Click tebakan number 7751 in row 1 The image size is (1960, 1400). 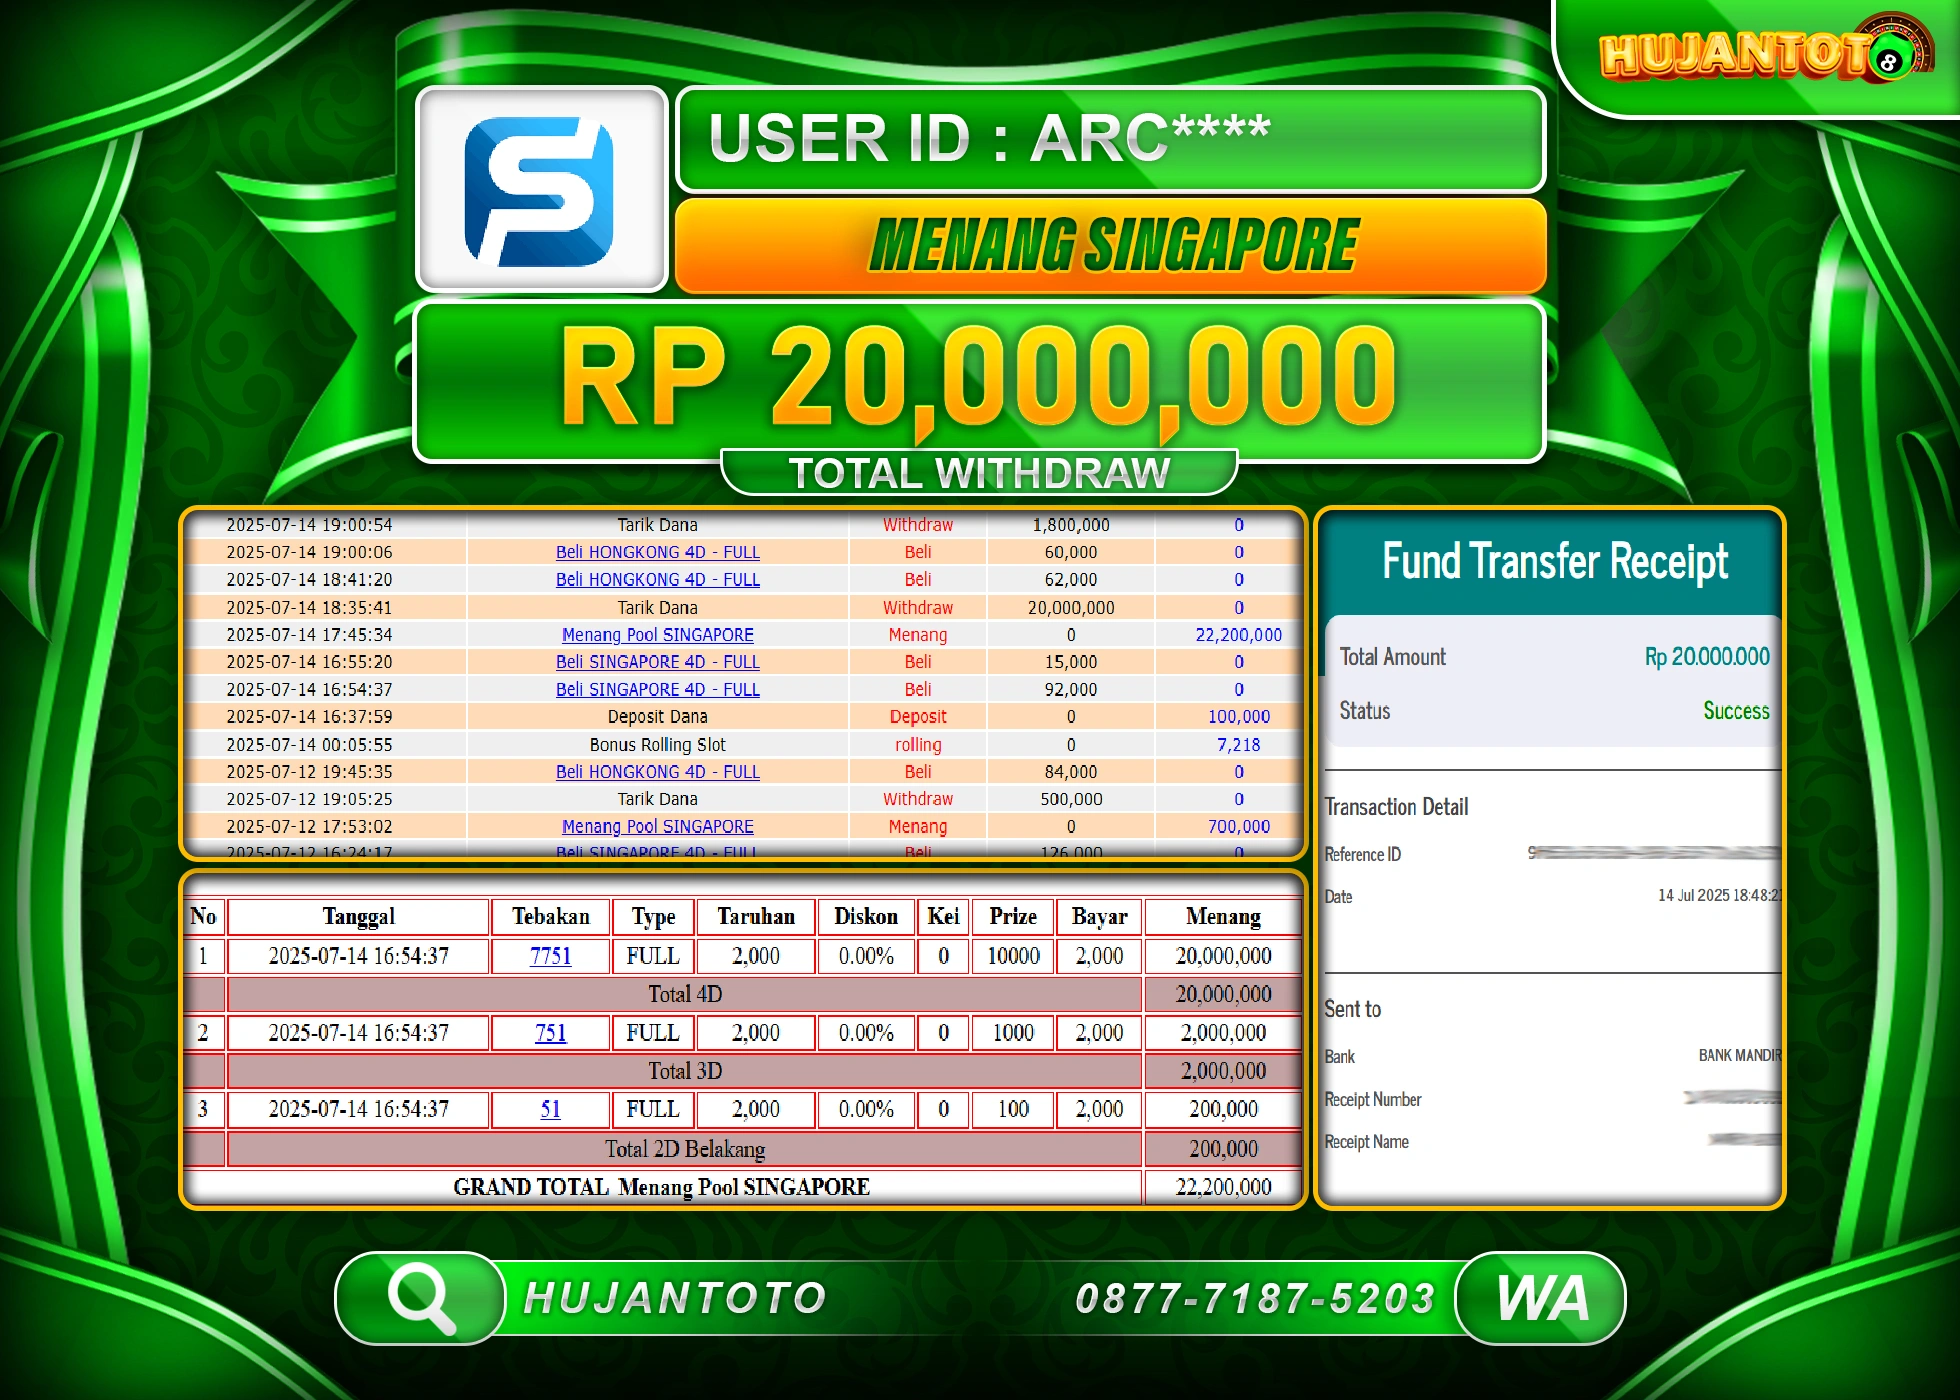pos(549,956)
